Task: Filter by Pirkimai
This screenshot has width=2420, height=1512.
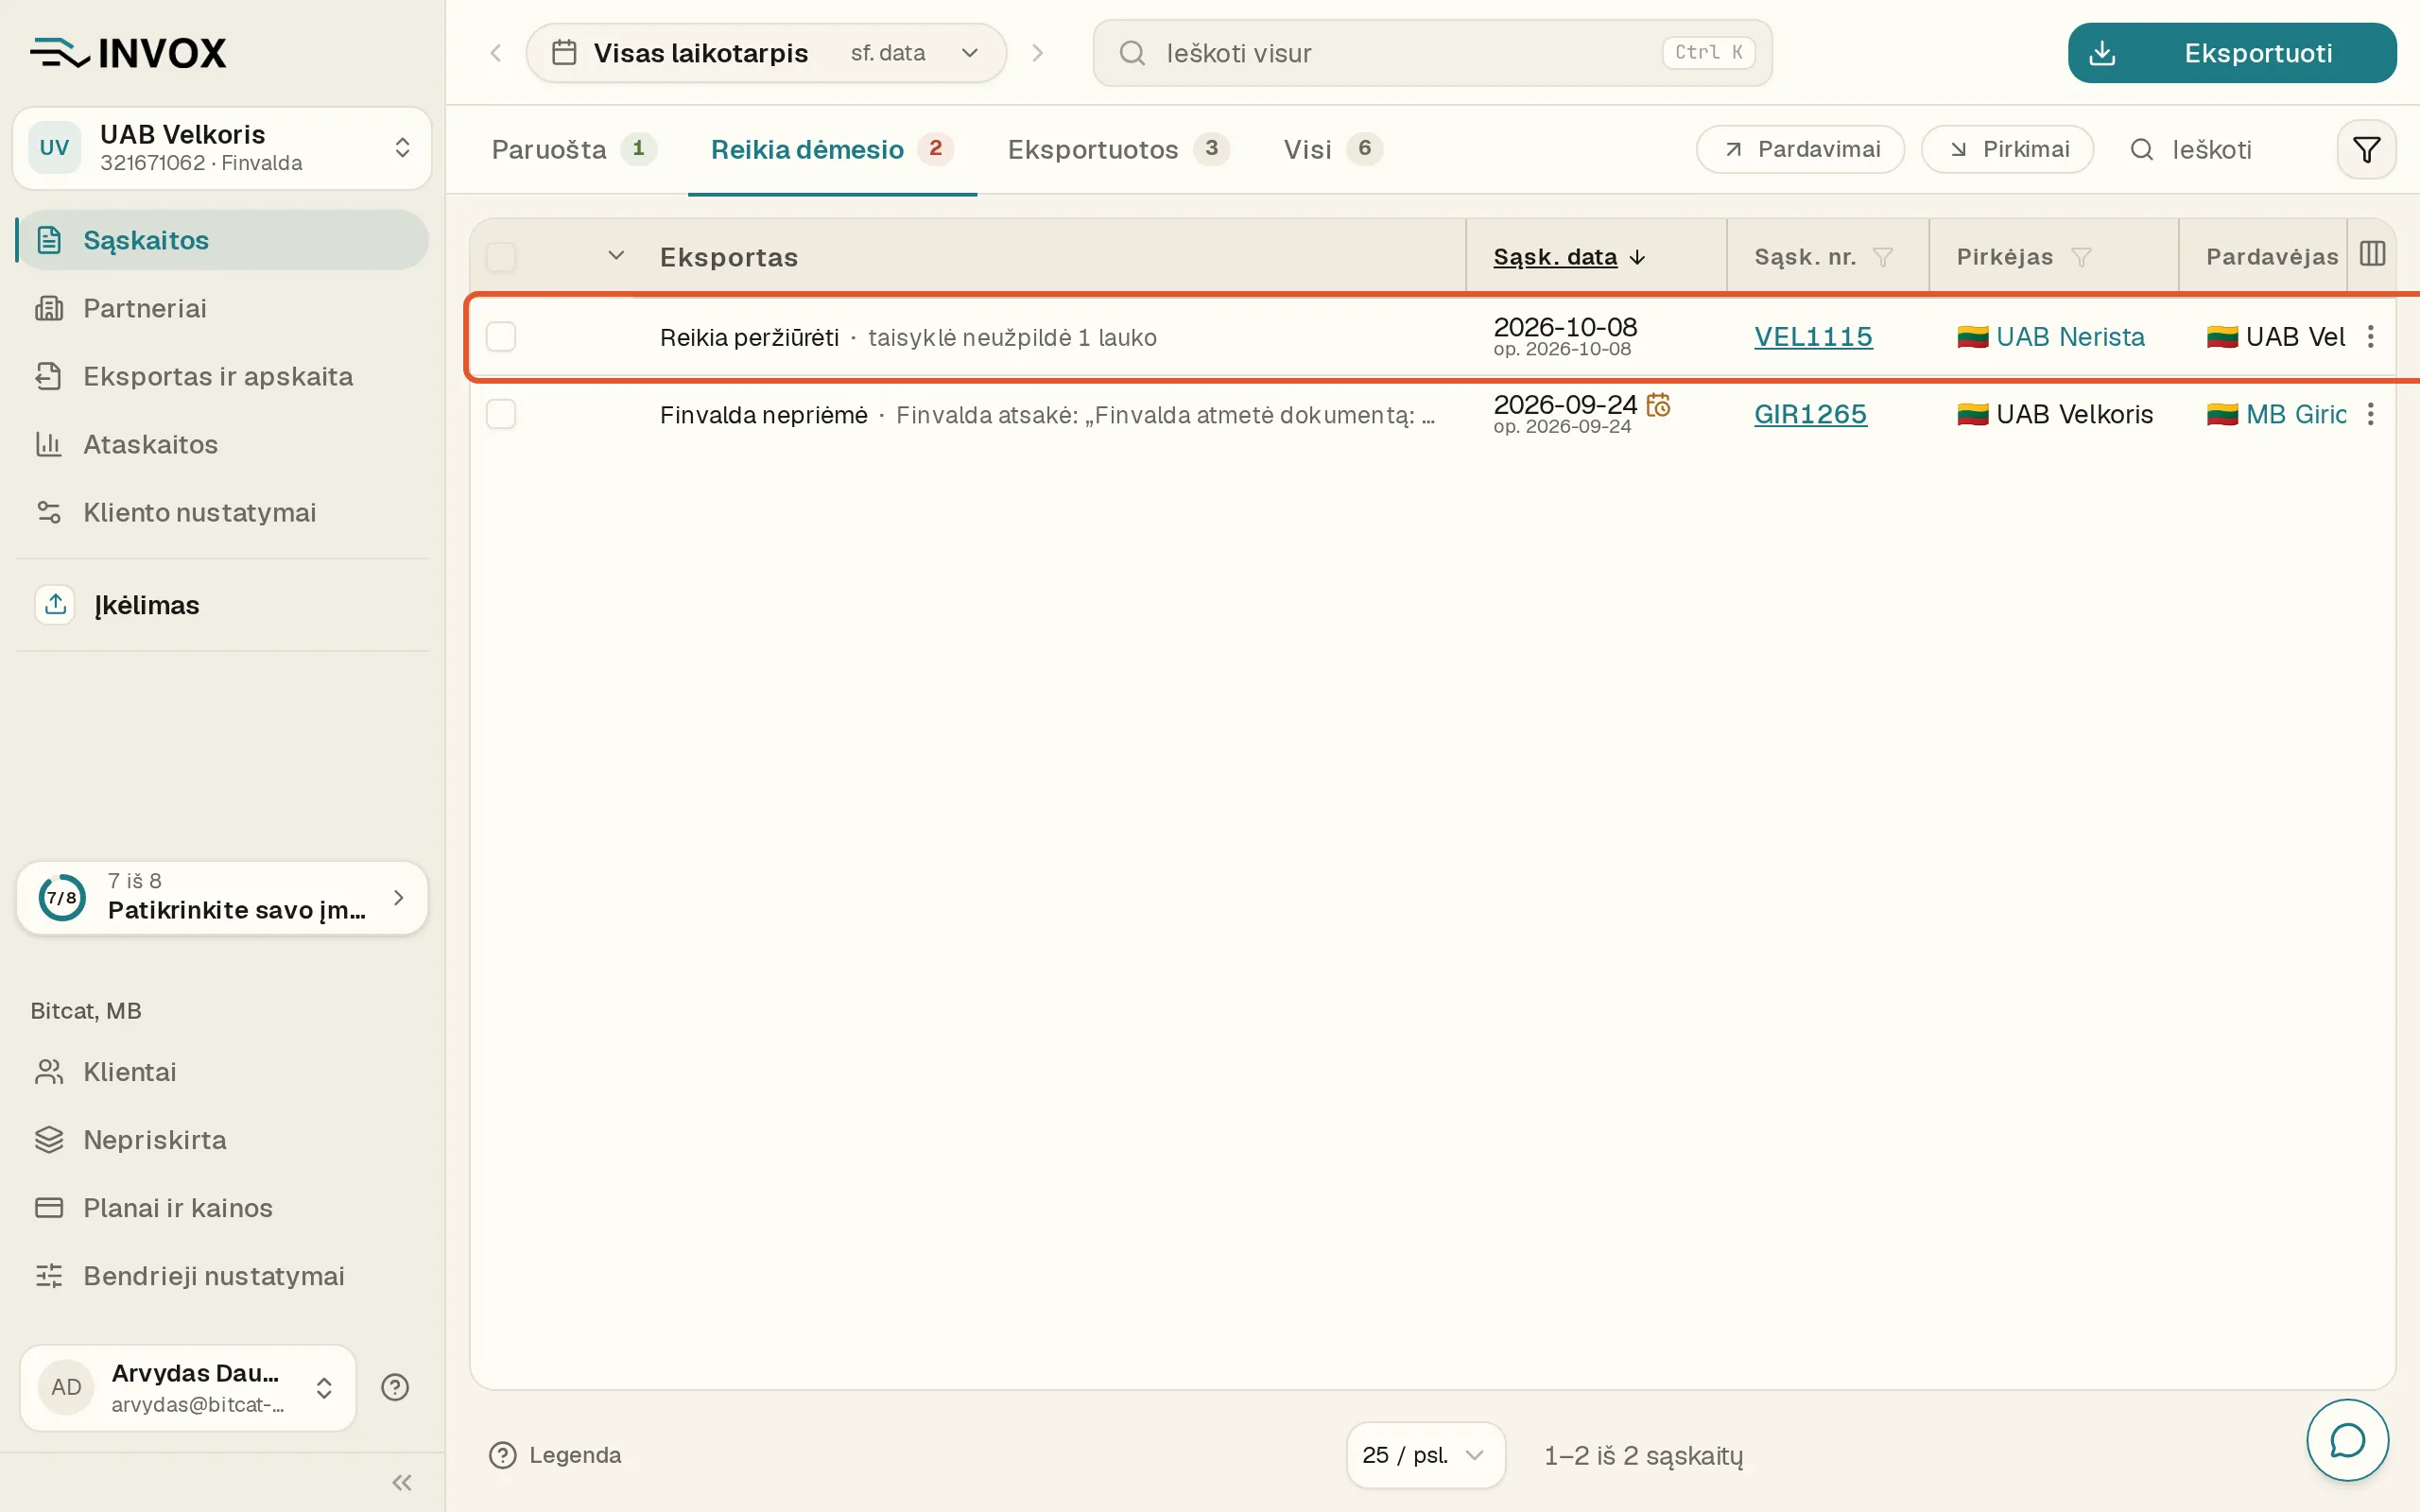Action: click(x=2007, y=149)
